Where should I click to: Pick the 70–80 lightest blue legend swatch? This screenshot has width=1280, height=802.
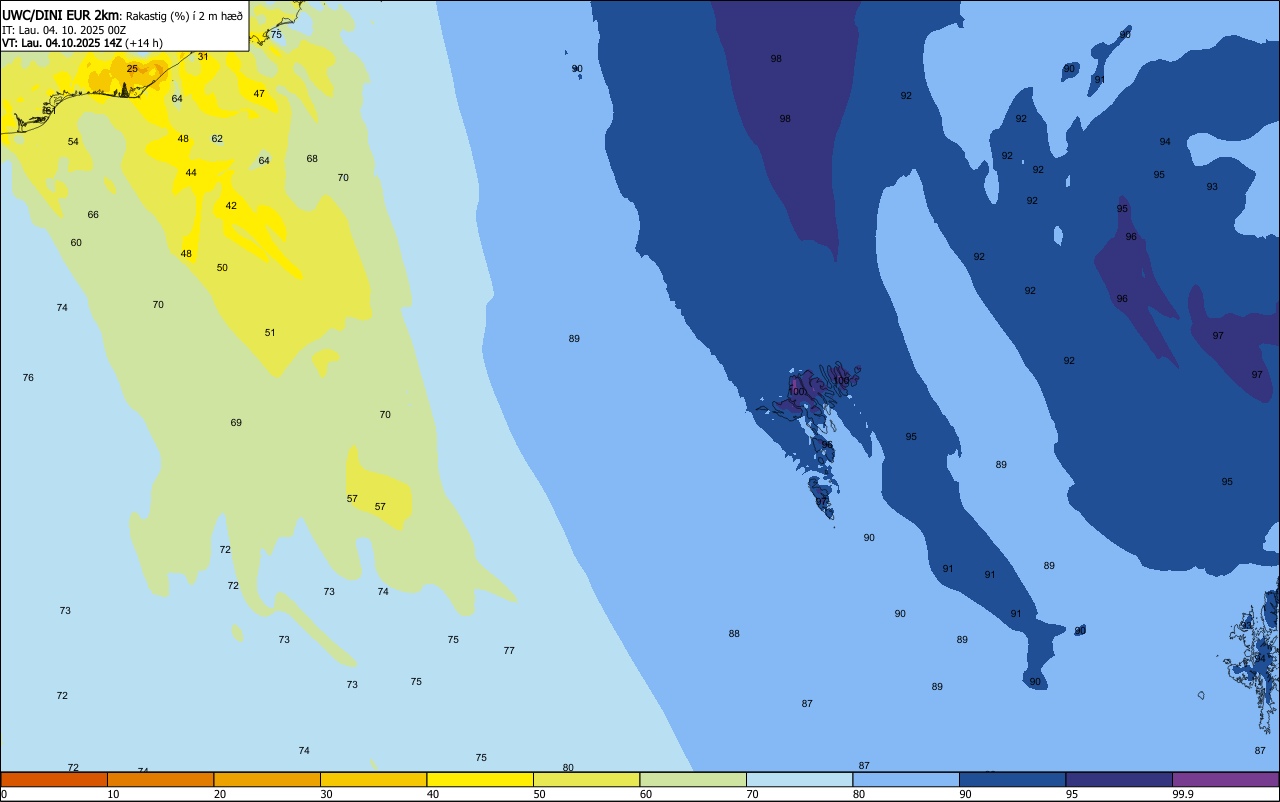point(799,779)
